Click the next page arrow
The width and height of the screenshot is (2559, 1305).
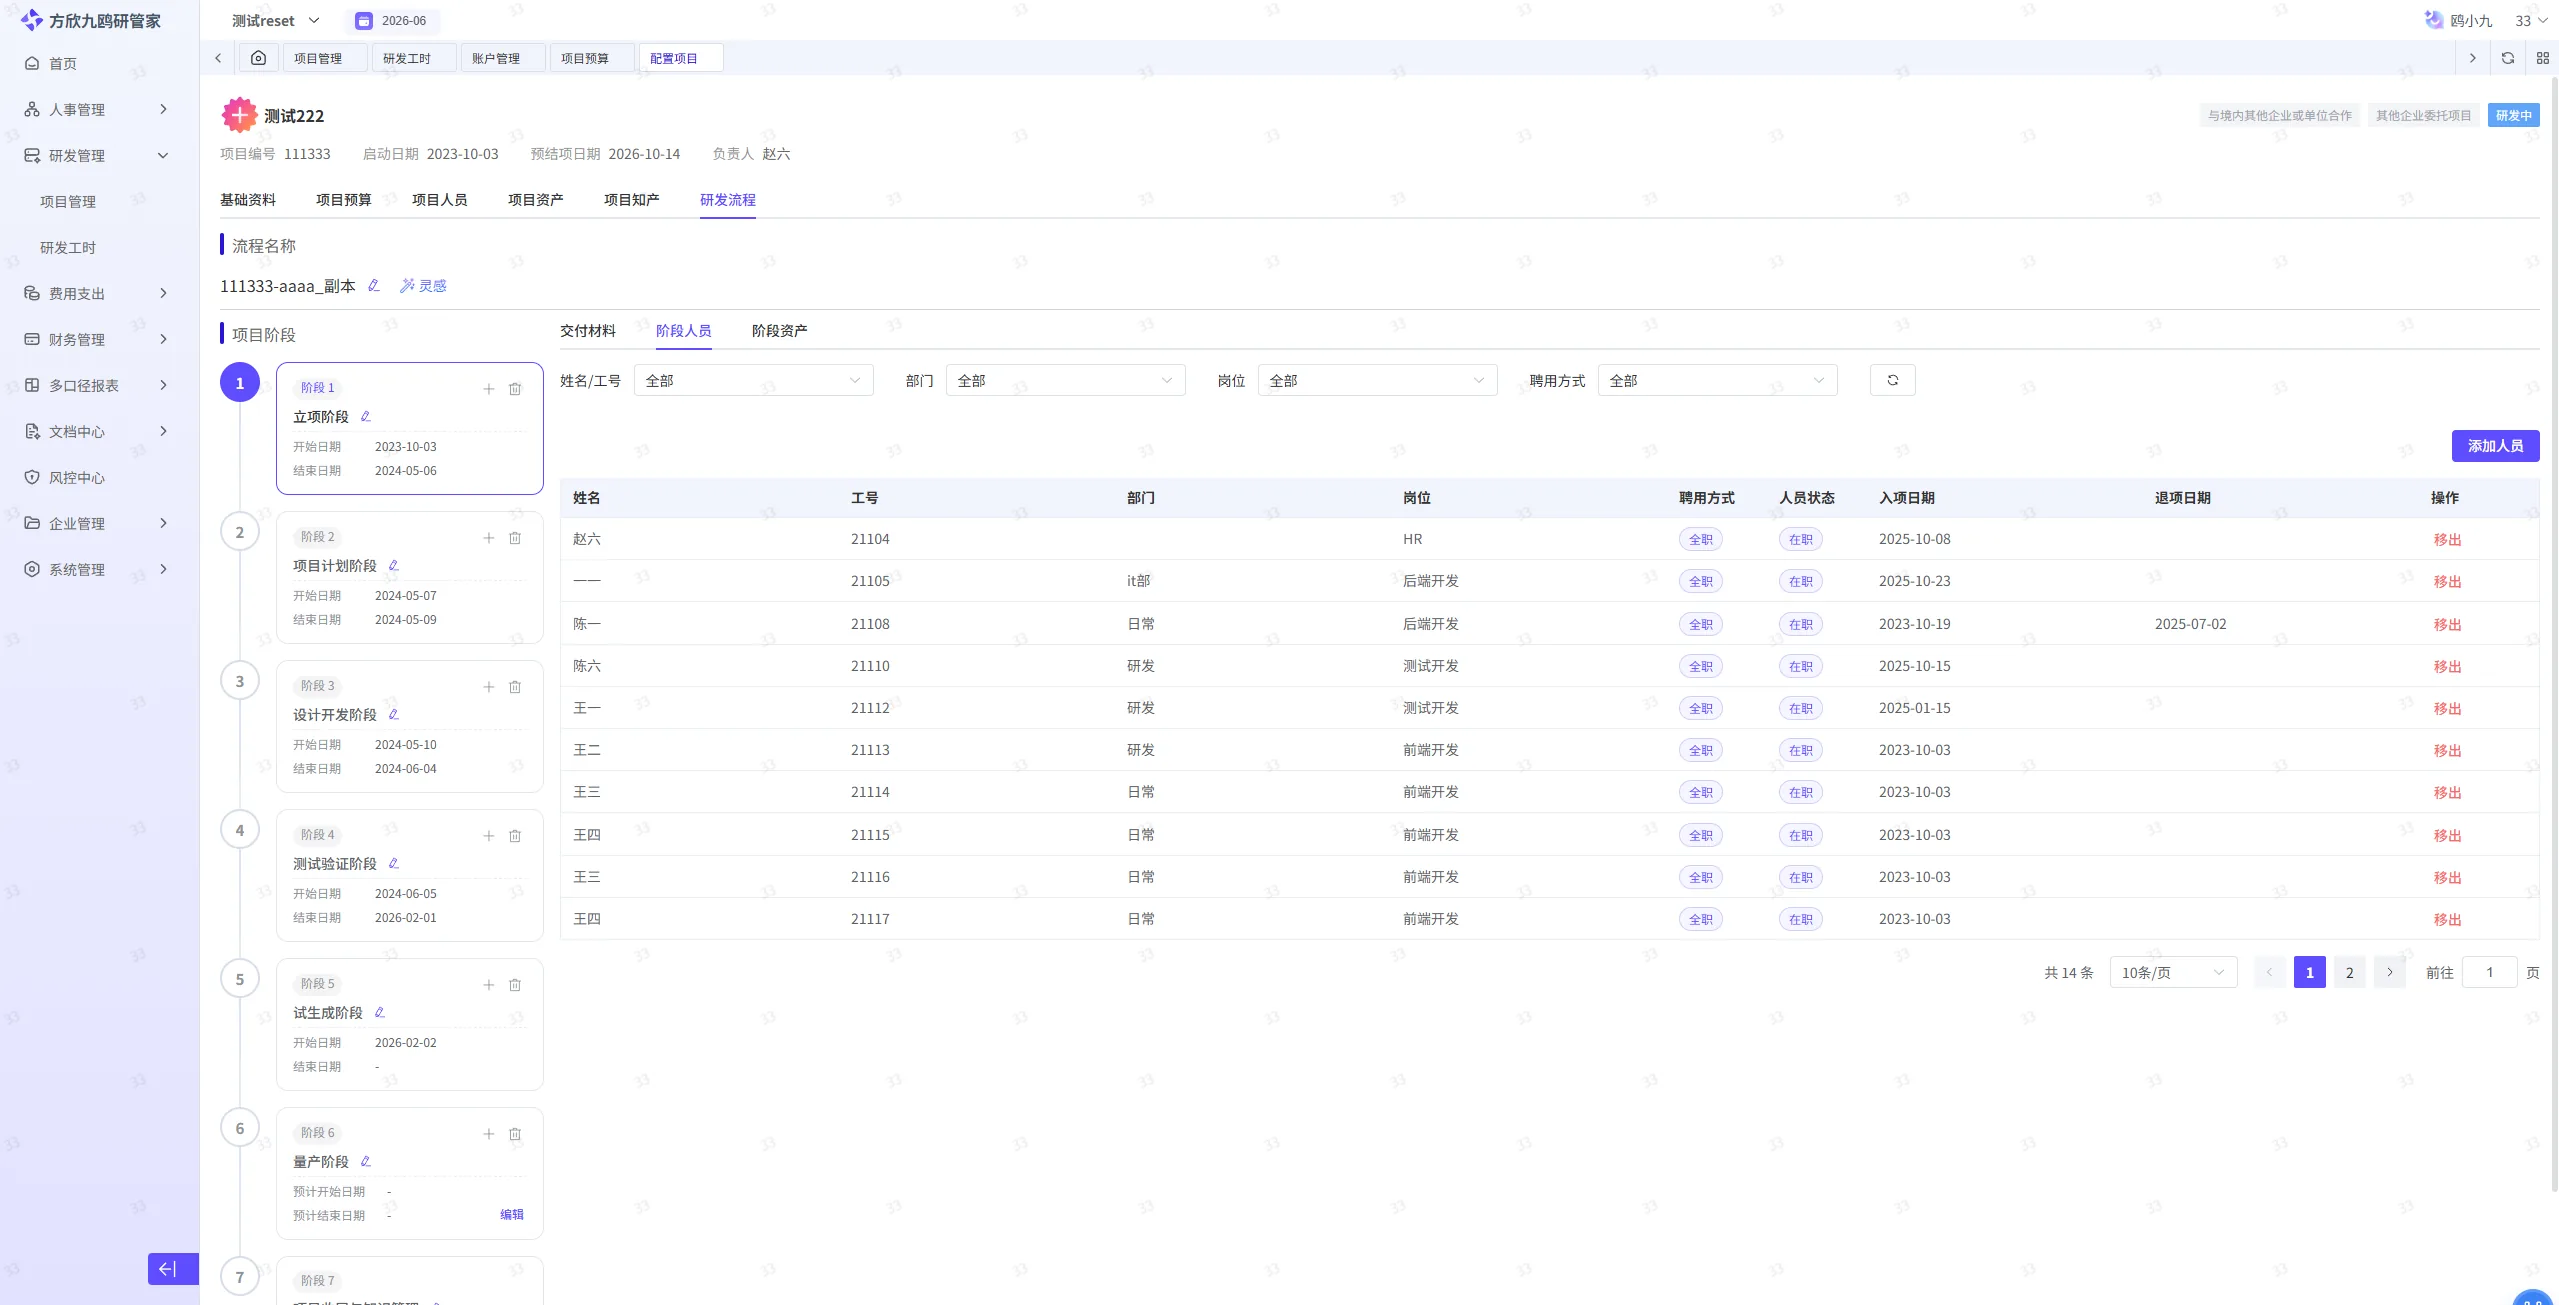(x=2389, y=973)
